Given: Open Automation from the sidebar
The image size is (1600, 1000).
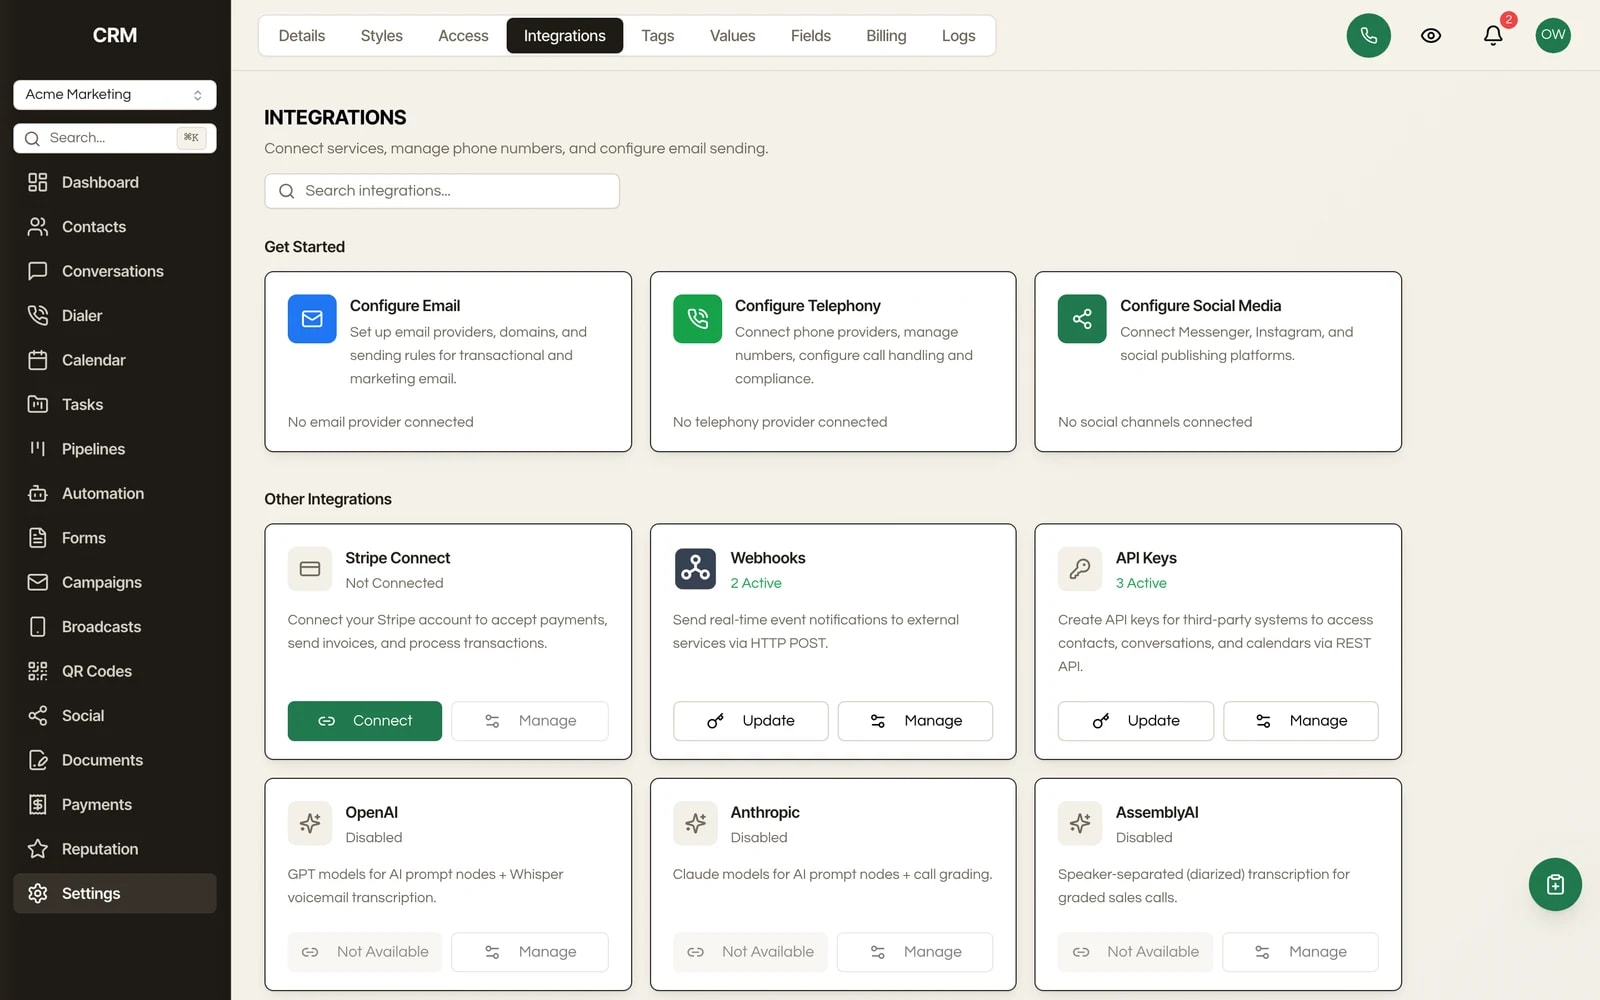Looking at the screenshot, I should (115, 494).
